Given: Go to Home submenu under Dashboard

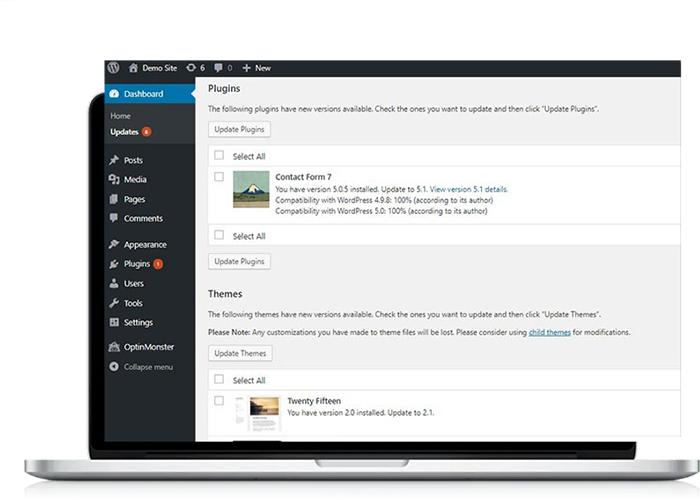Looking at the screenshot, I should point(121,116).
